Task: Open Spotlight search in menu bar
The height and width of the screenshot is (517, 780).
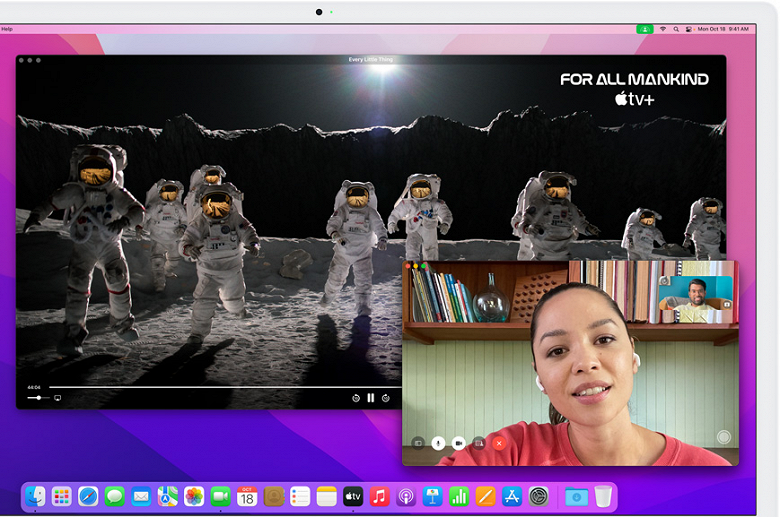Action: 677,29
